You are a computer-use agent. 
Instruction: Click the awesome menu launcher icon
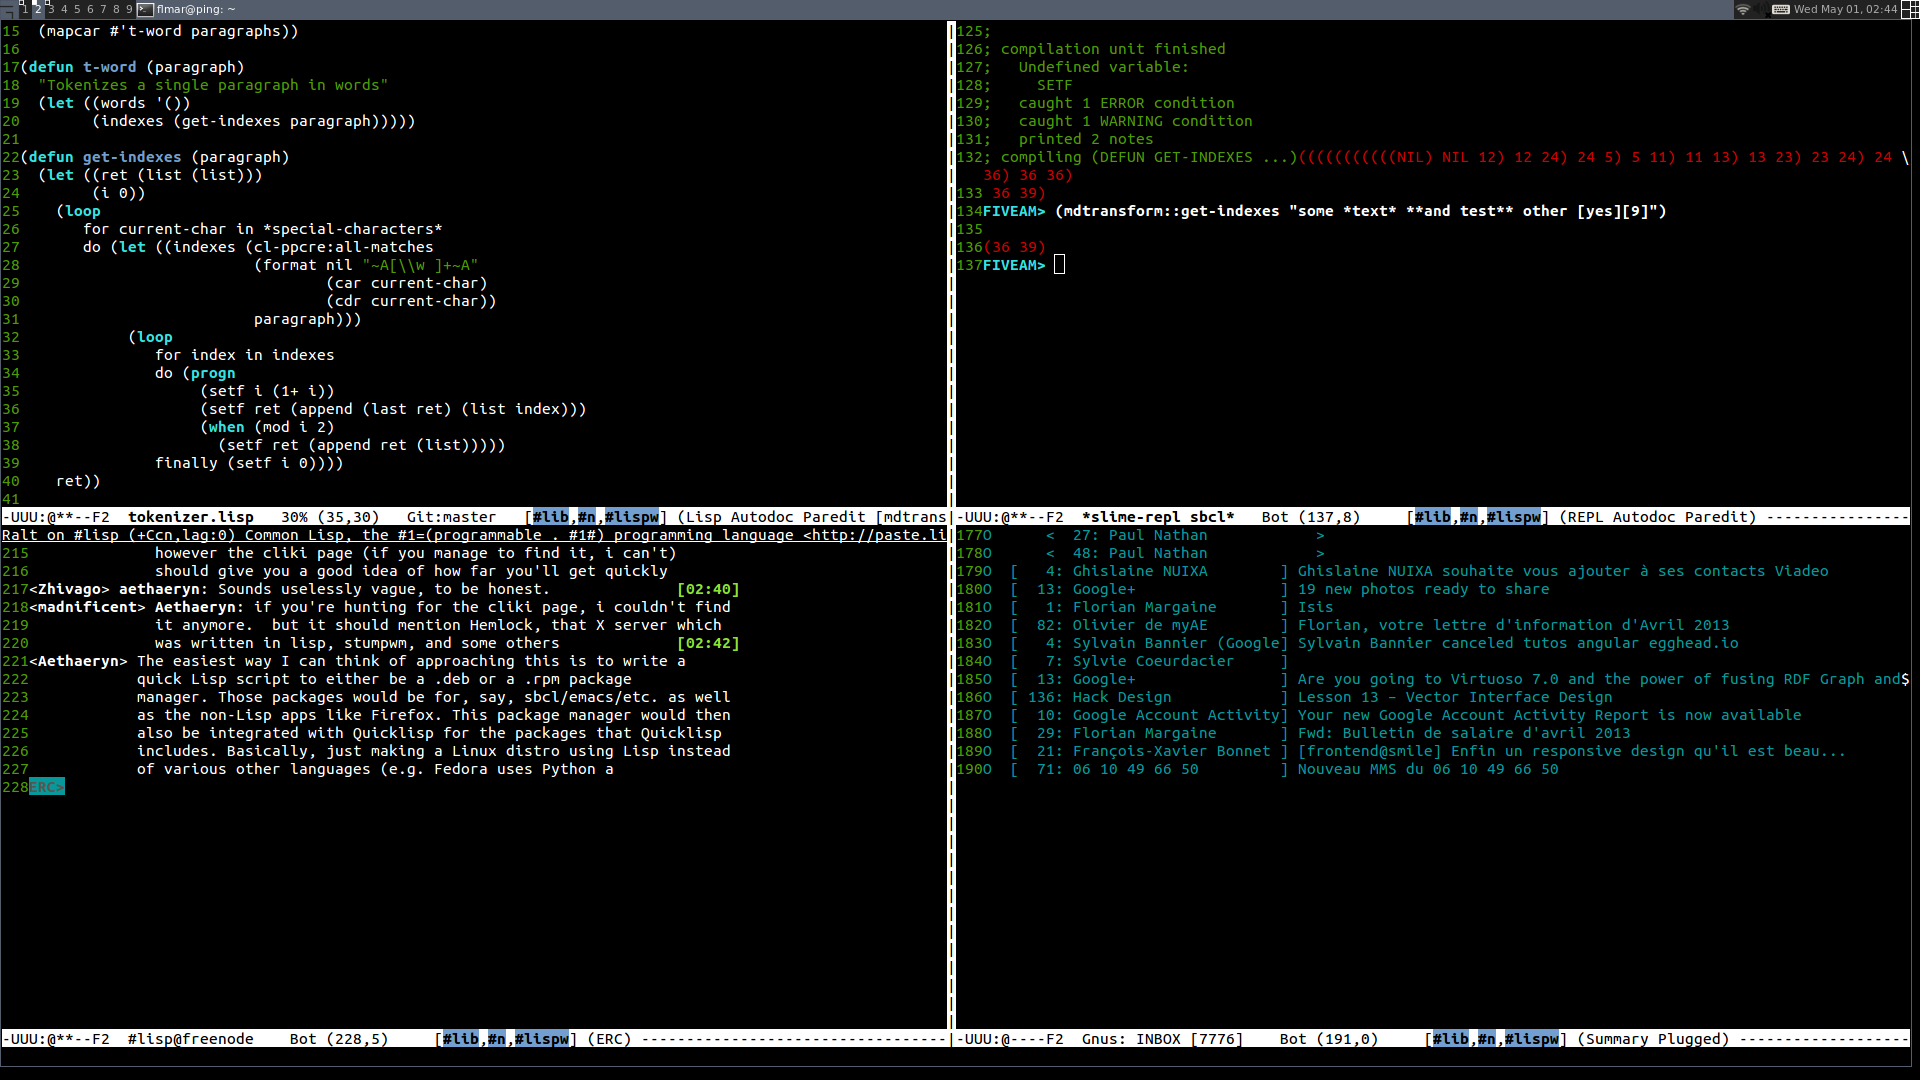pyautogui.click(x=8, y=9)
